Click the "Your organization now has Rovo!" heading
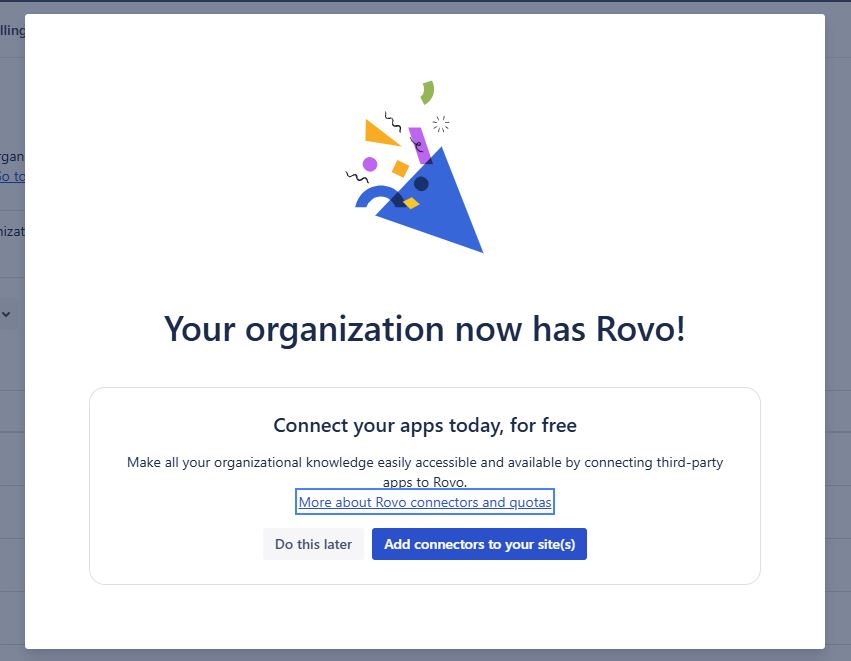 (425, 329)
